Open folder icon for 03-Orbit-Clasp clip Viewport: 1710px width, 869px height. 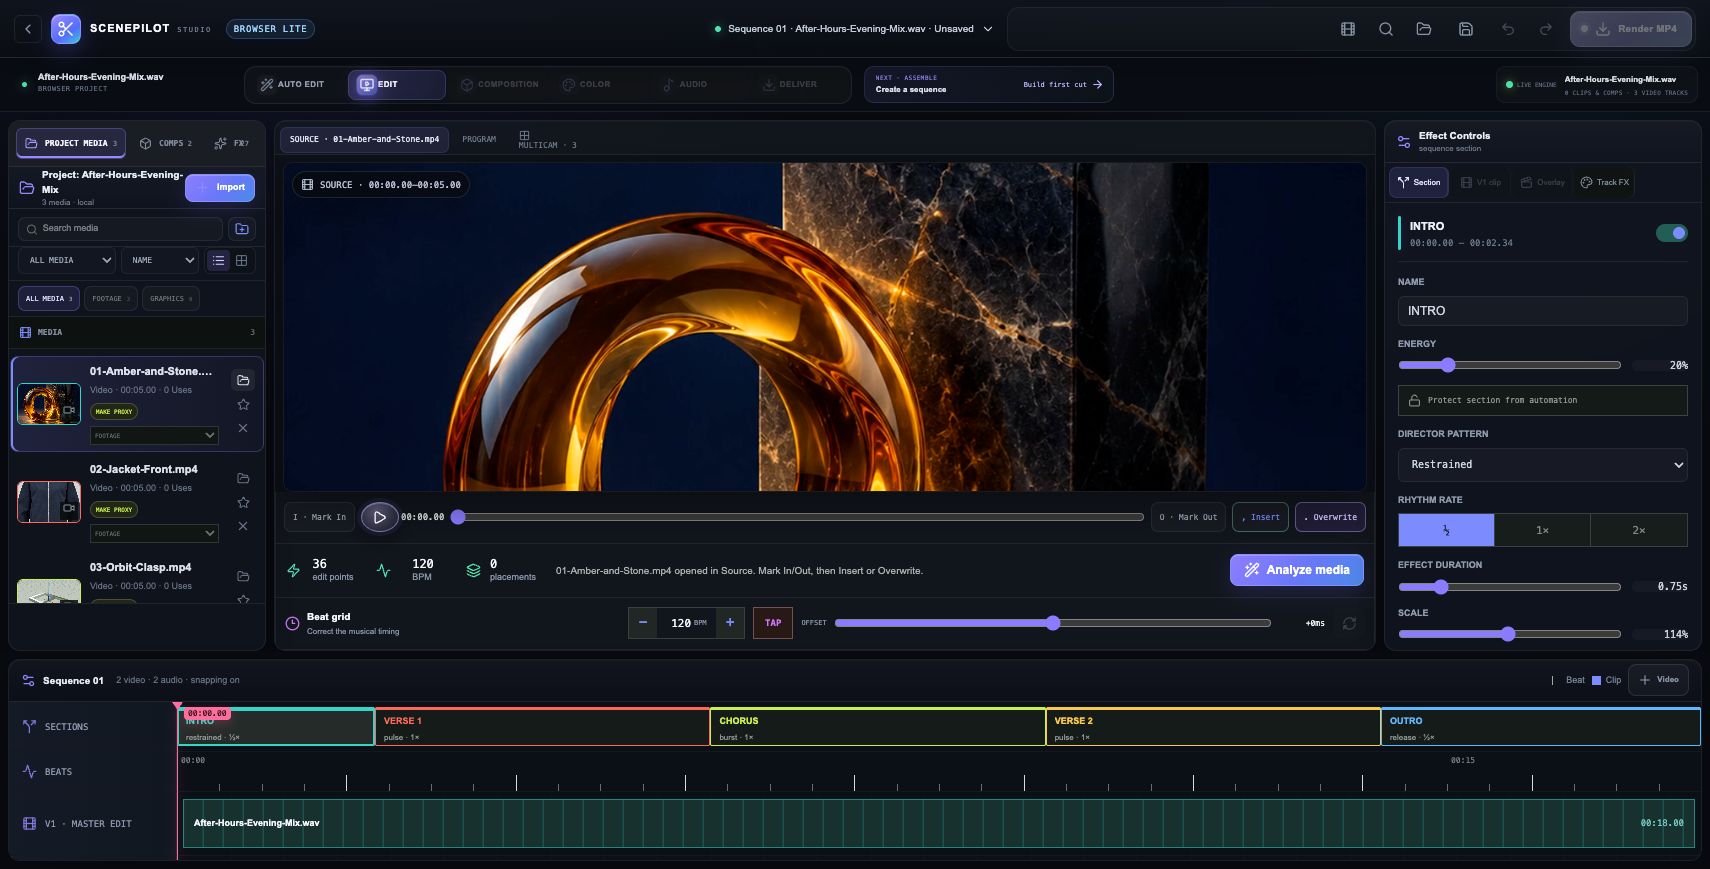click(x=243, y=576)
